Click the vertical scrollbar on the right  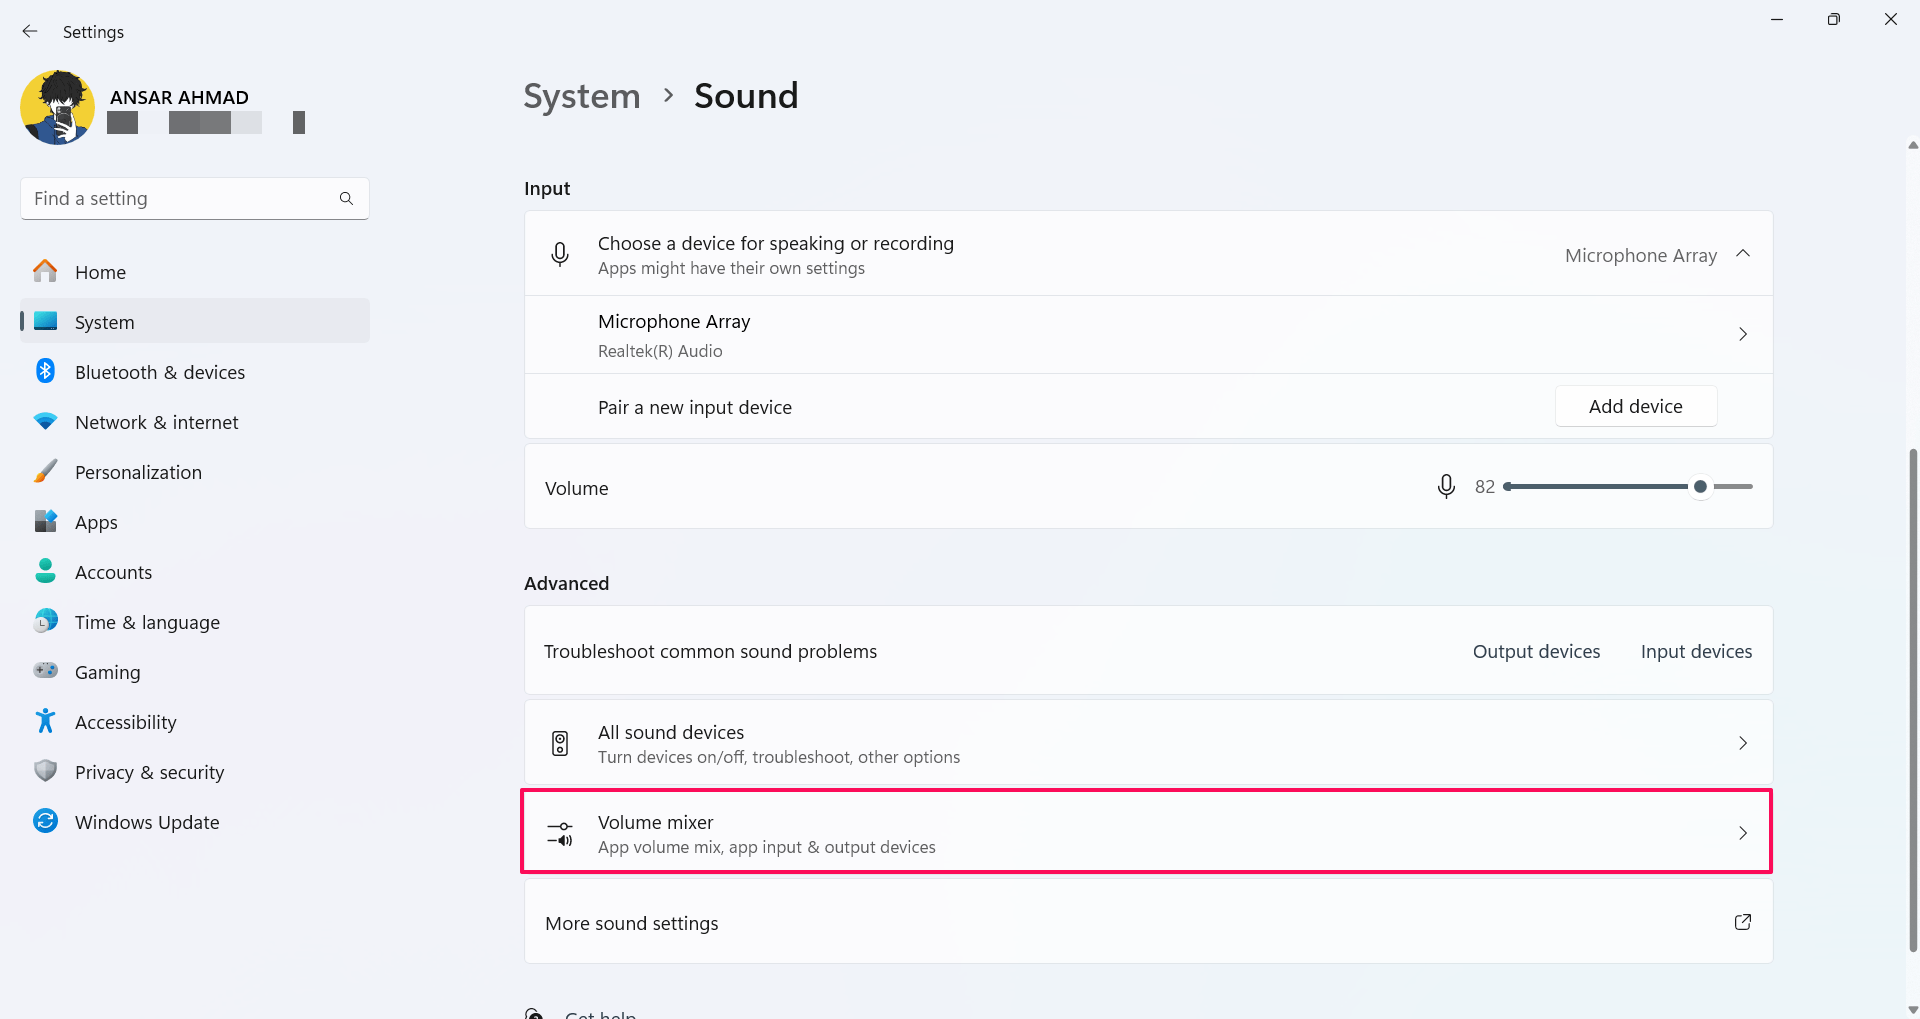[1912, 700]
